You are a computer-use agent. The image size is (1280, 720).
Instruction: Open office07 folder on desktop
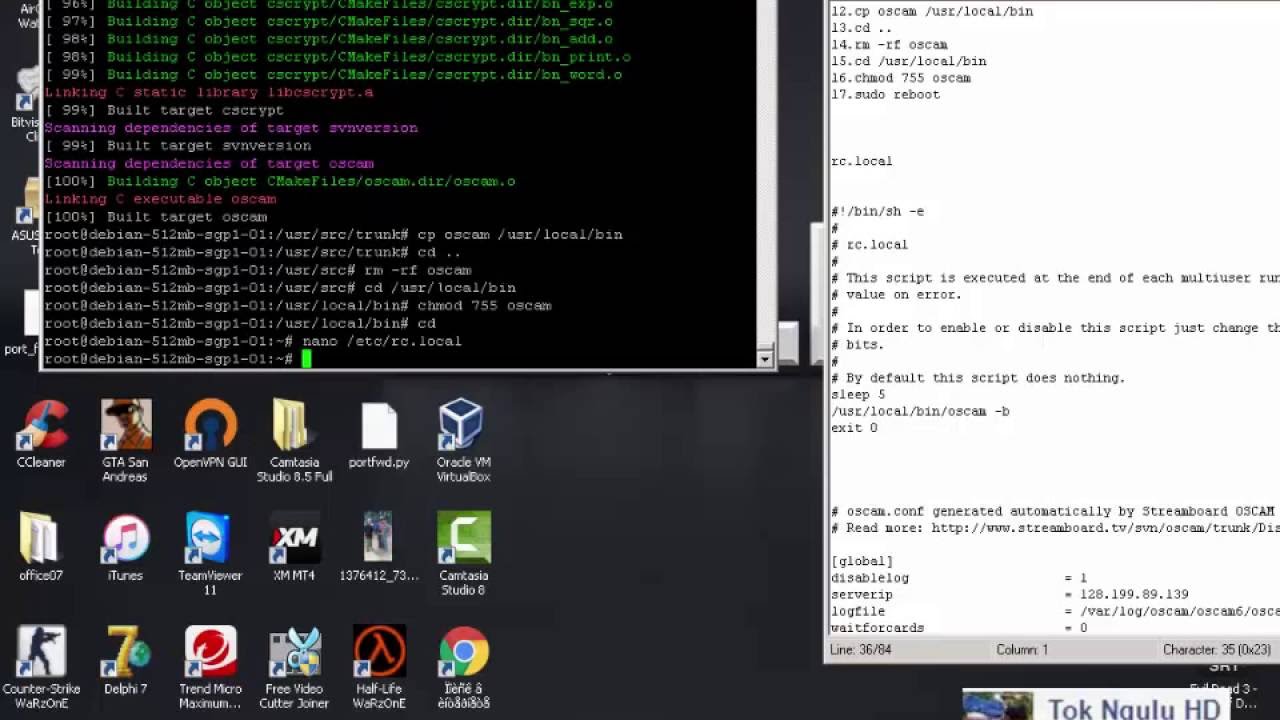click(x=41, y=547)
